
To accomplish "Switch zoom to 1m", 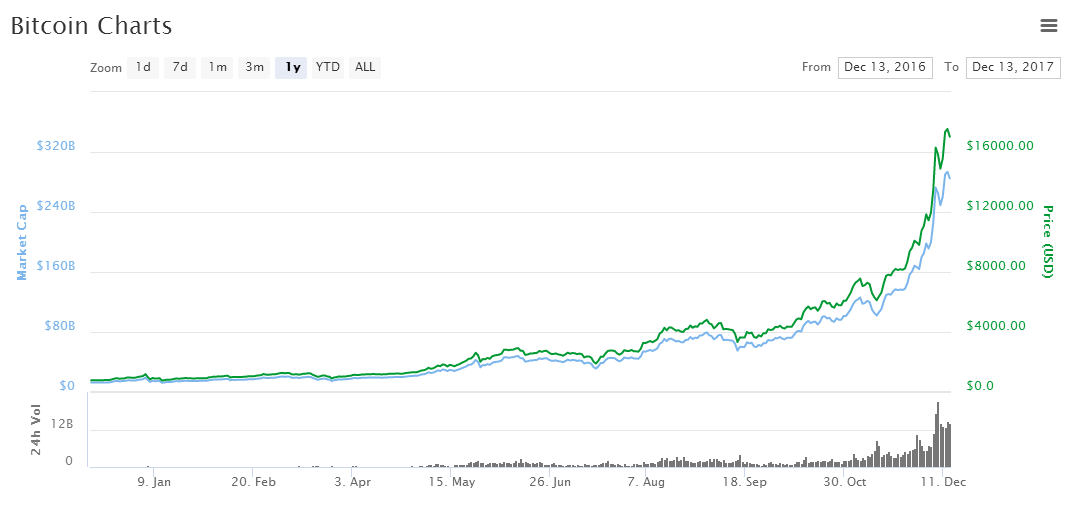I will pos(217,67).
